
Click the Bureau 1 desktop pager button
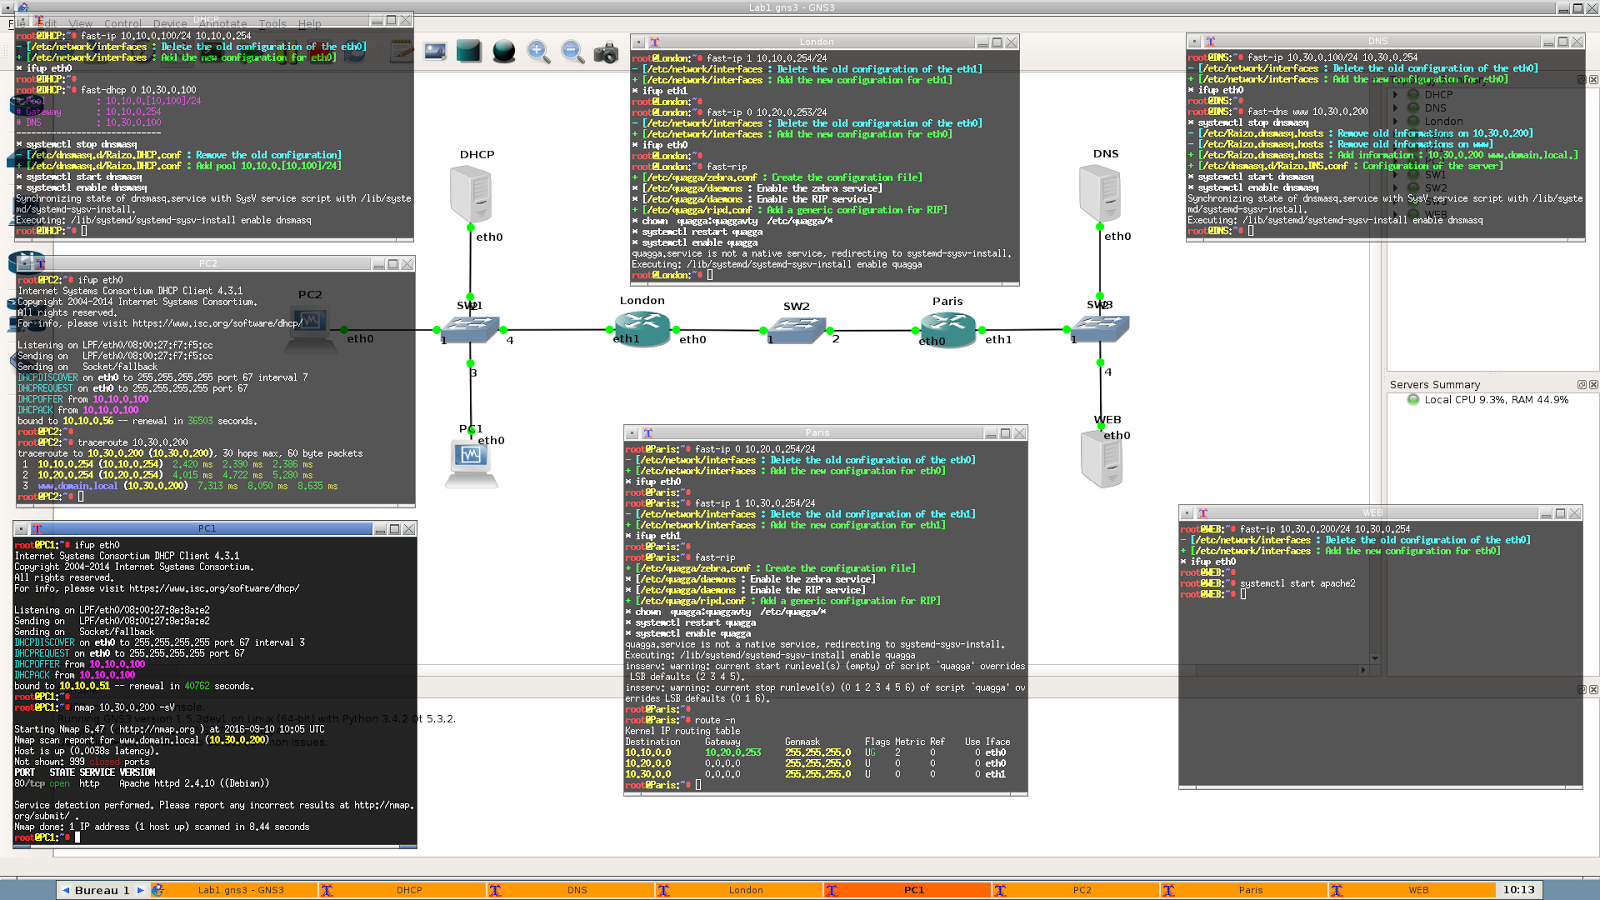tap(103, 890)
